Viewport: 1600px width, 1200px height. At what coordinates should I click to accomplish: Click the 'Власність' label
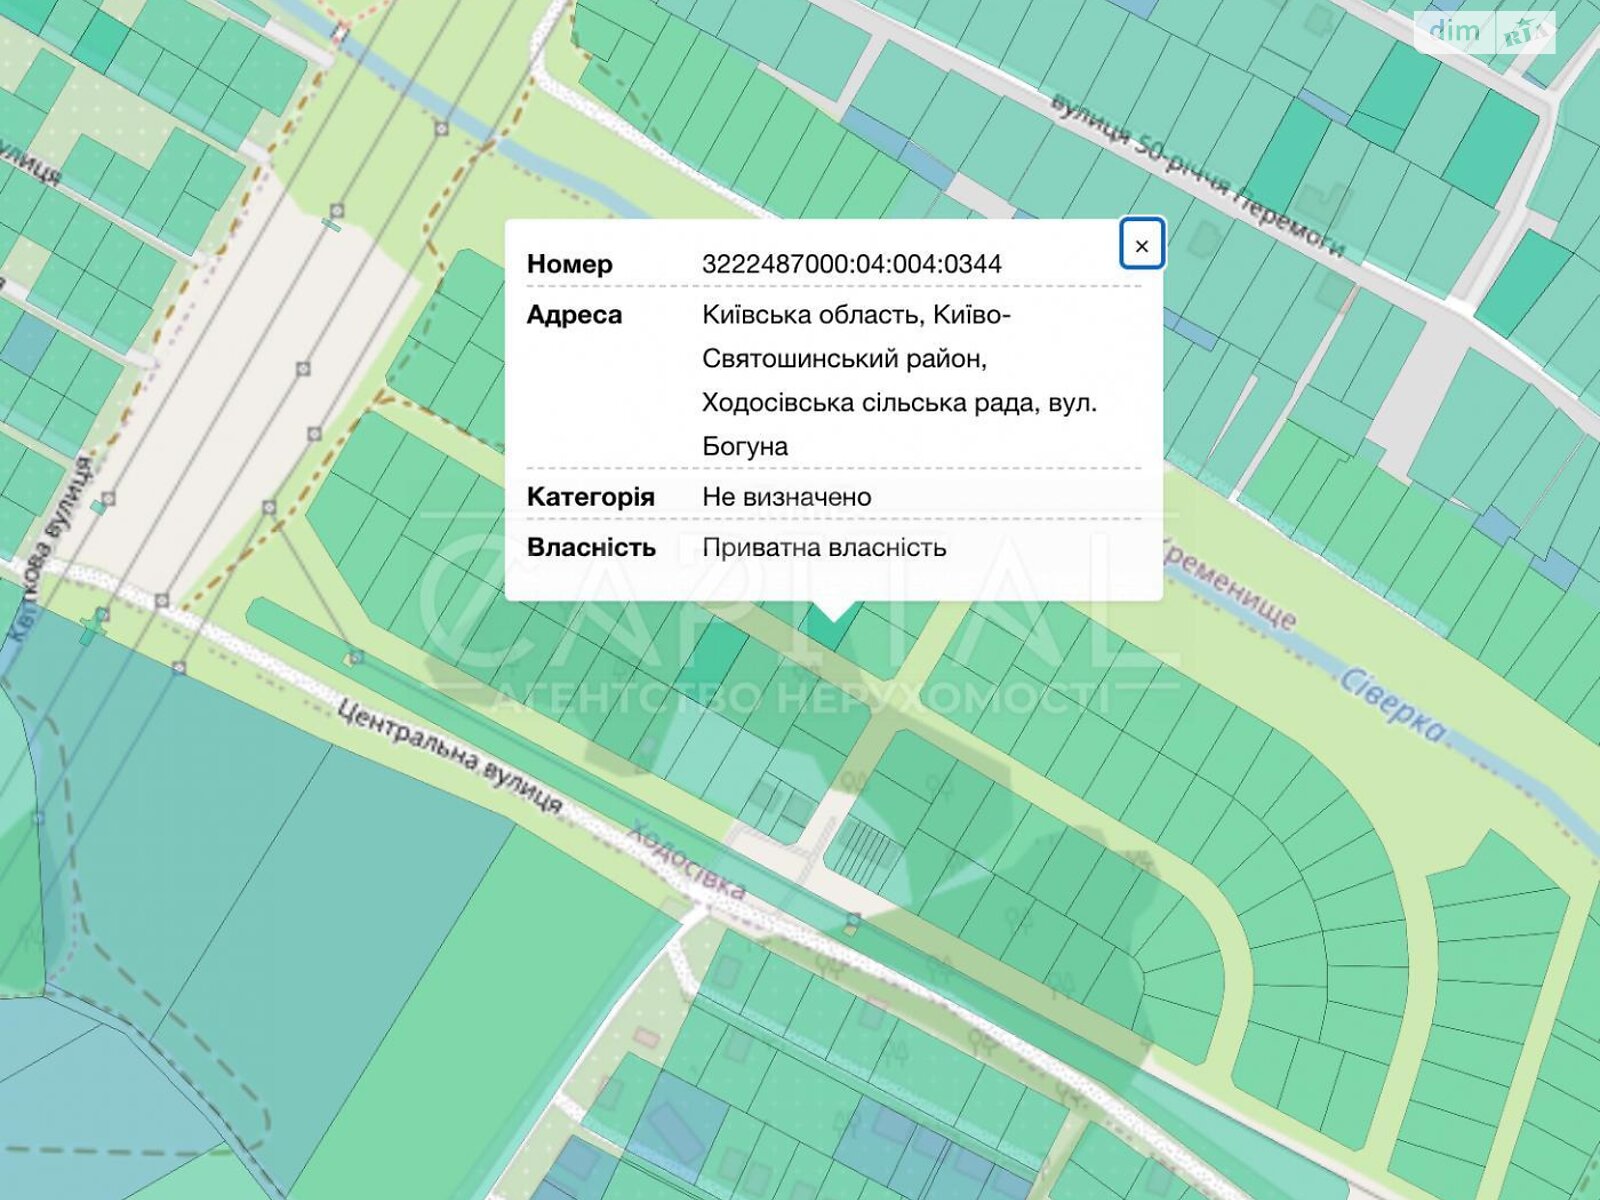click(x=591, y=548)
